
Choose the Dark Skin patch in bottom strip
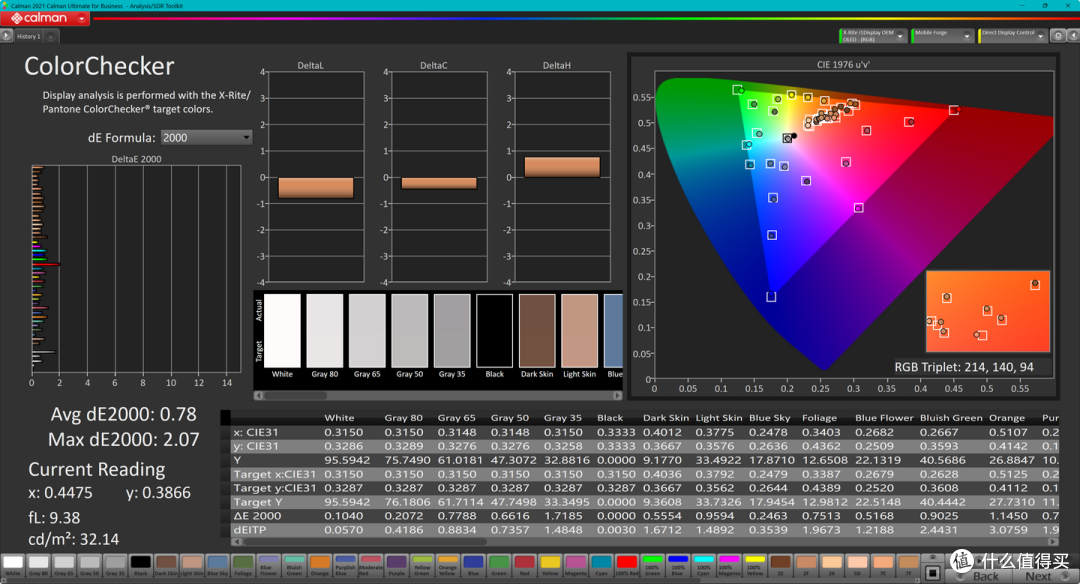166,565
